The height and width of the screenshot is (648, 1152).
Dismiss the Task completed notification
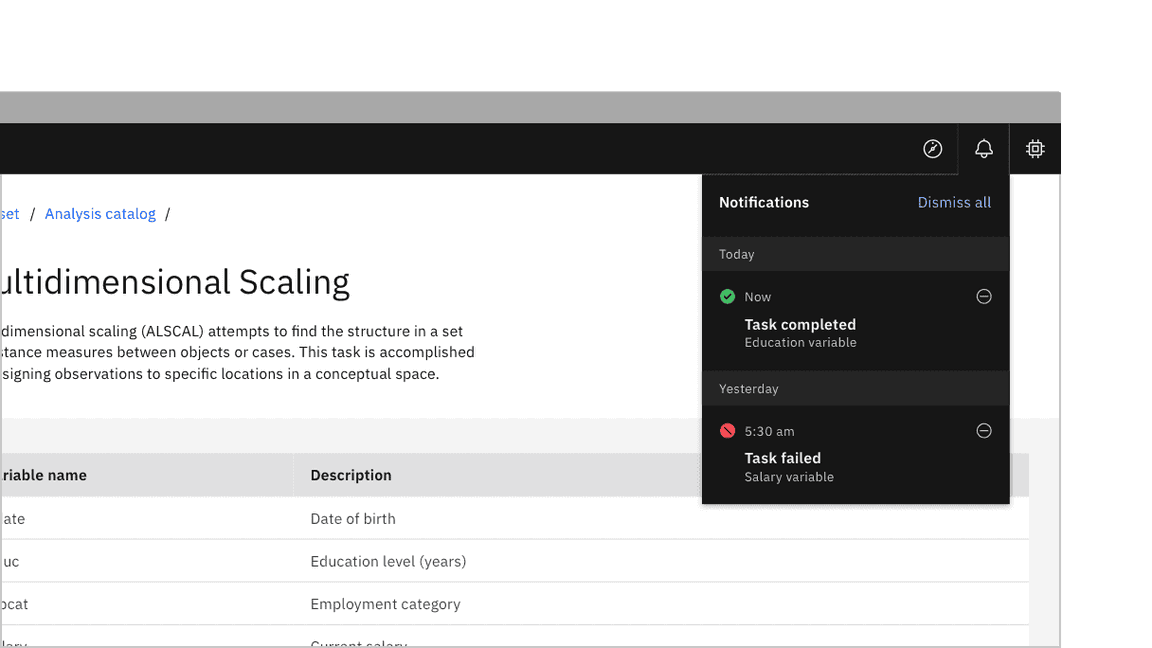(x=984, y=297)
